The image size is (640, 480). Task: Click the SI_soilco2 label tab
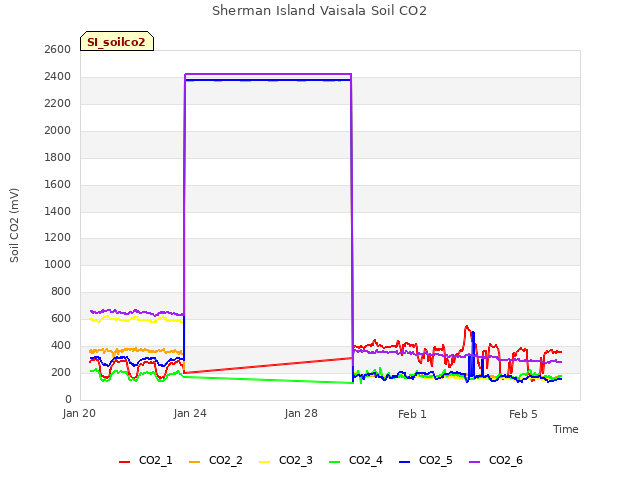pos(117,41)
